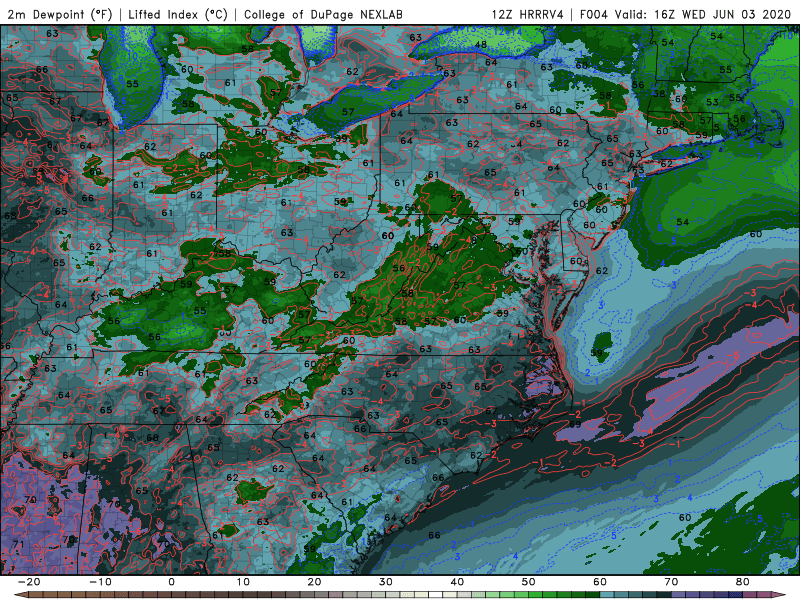The image size is (800, 600).
Task: Click the white segment of the color bar
Action: click(x=435, y=595)
